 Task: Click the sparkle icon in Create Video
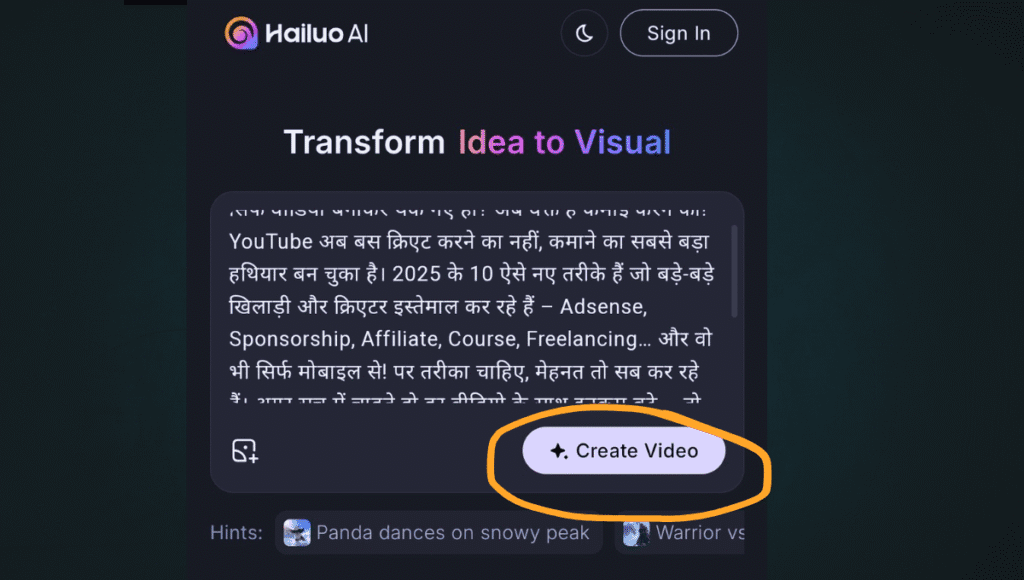558,451
